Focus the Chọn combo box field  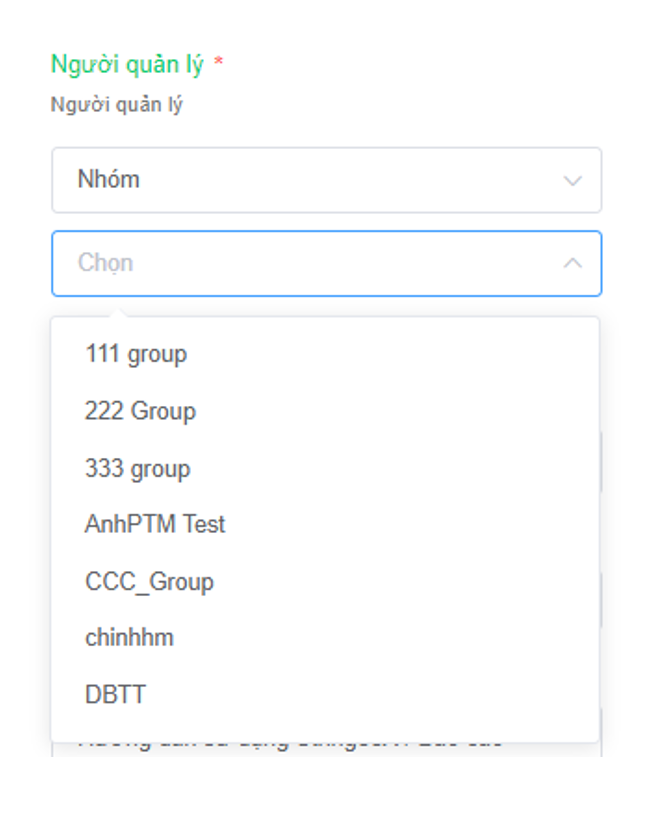coord(326,264)
